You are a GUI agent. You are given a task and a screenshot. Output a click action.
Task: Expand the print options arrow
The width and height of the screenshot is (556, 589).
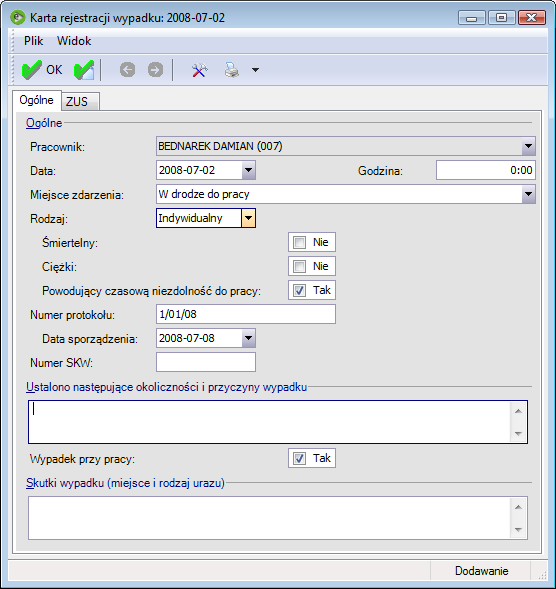coord(255,70)
